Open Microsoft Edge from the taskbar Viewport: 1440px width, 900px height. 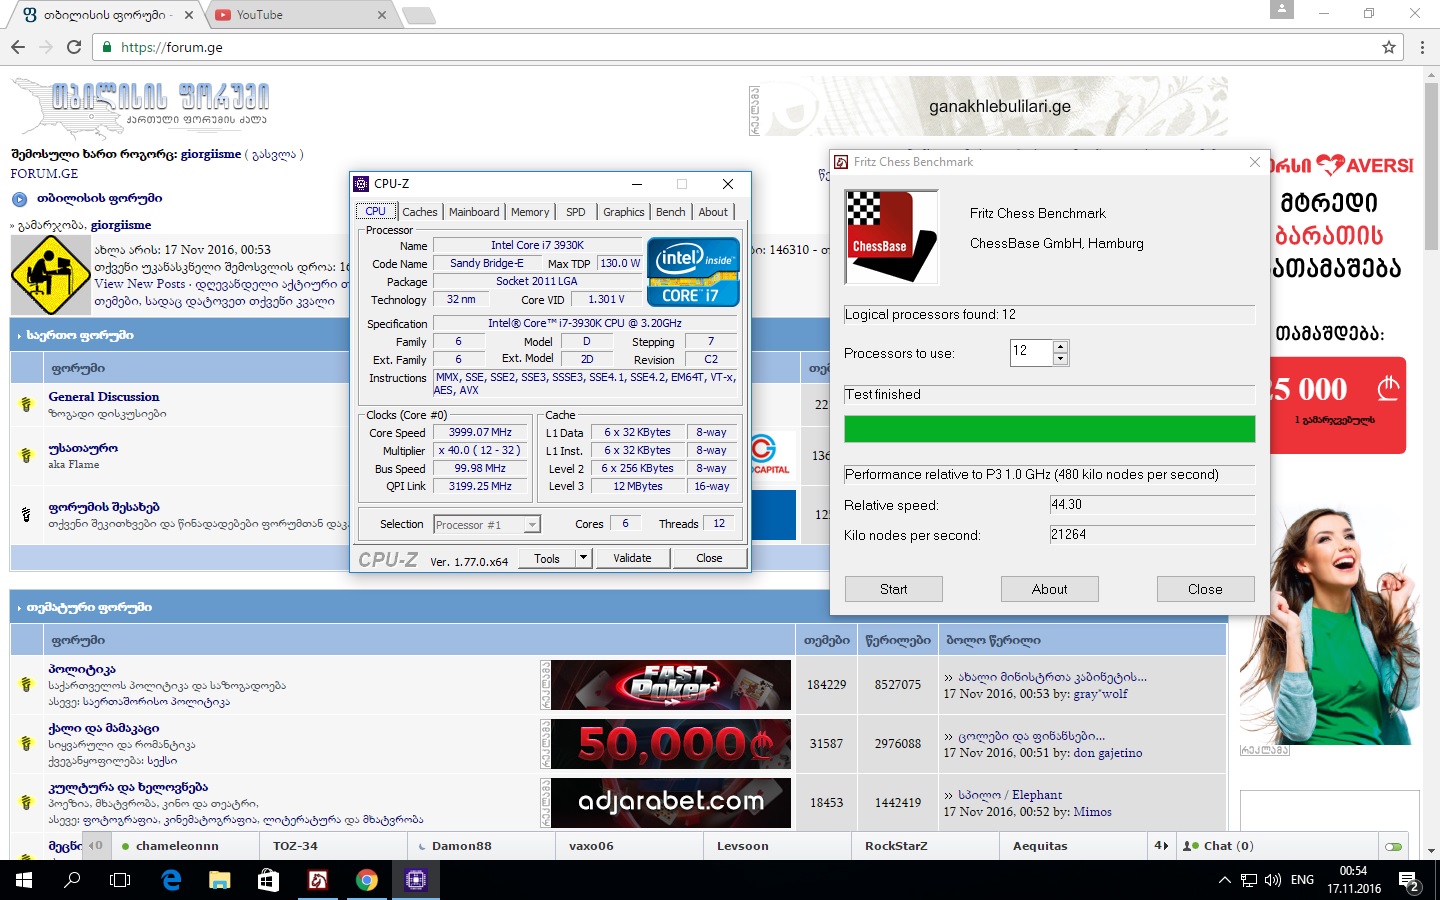171,880
